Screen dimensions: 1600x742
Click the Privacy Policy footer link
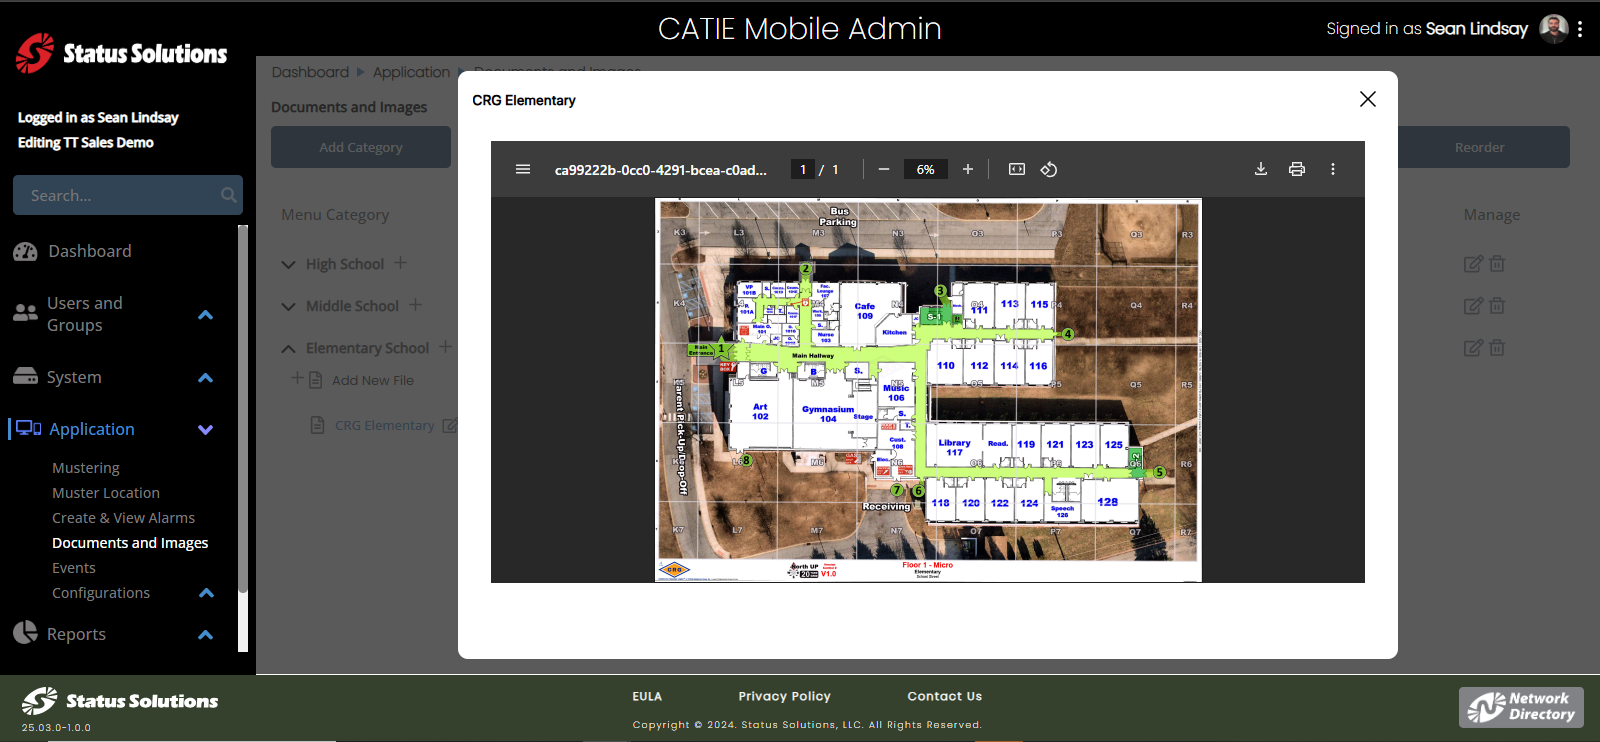784,696
